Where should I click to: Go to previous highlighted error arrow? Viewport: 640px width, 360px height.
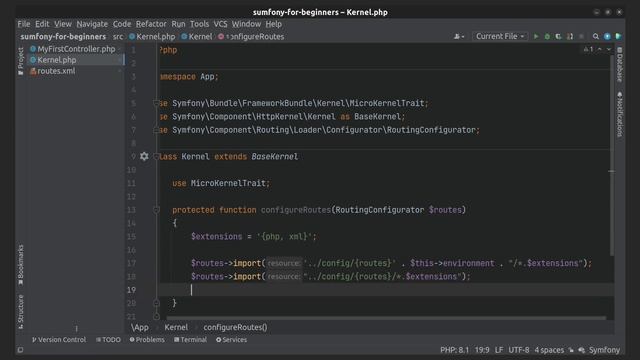point(600,49)
